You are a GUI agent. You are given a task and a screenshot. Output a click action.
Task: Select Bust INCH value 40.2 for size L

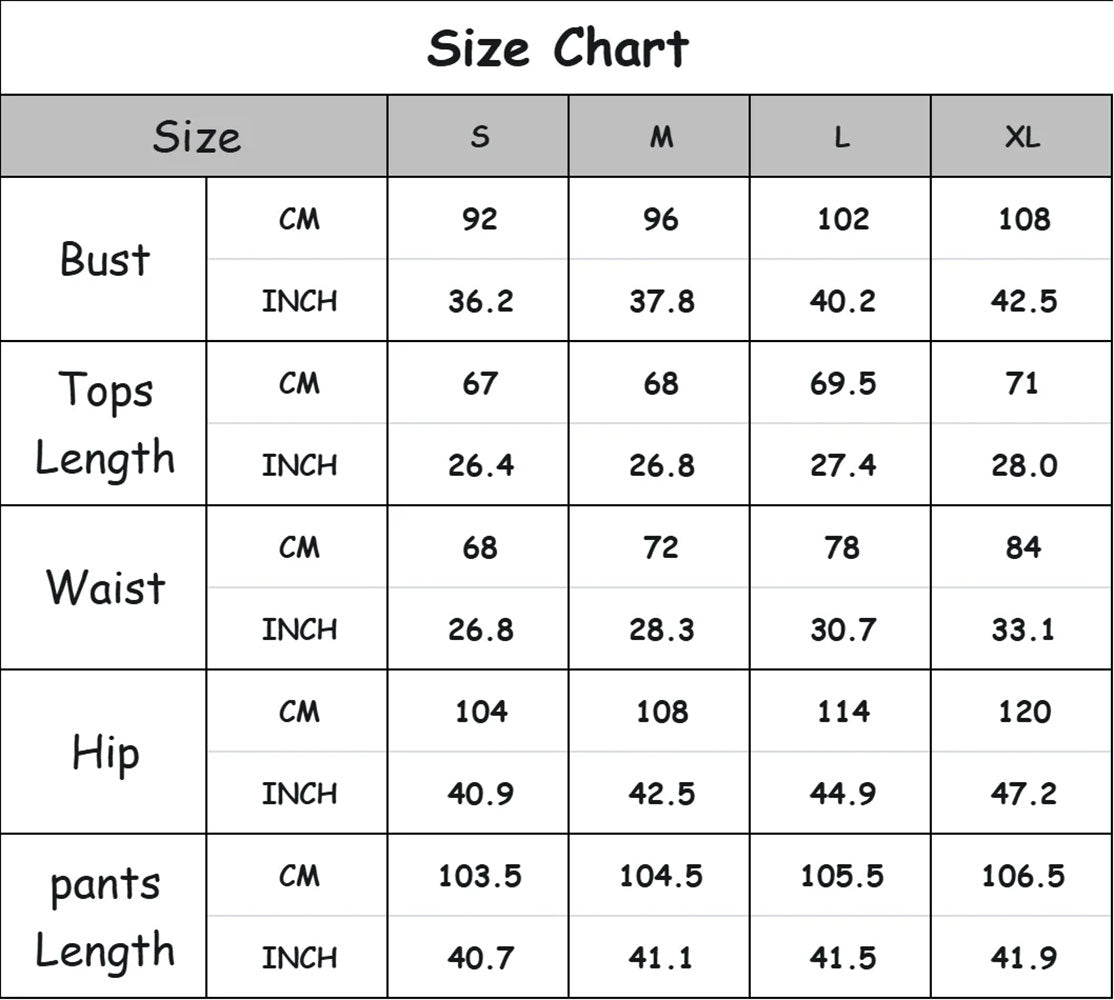(841, 301)
